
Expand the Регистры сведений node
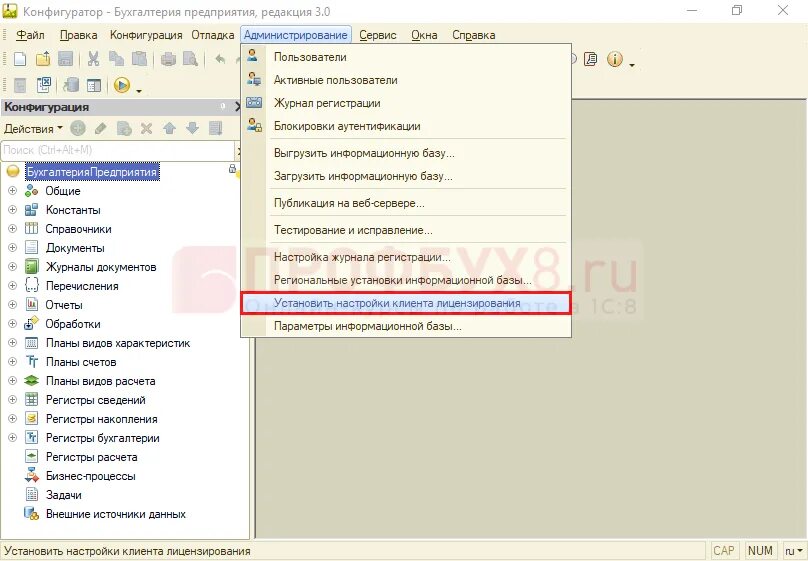coord(12,400)
